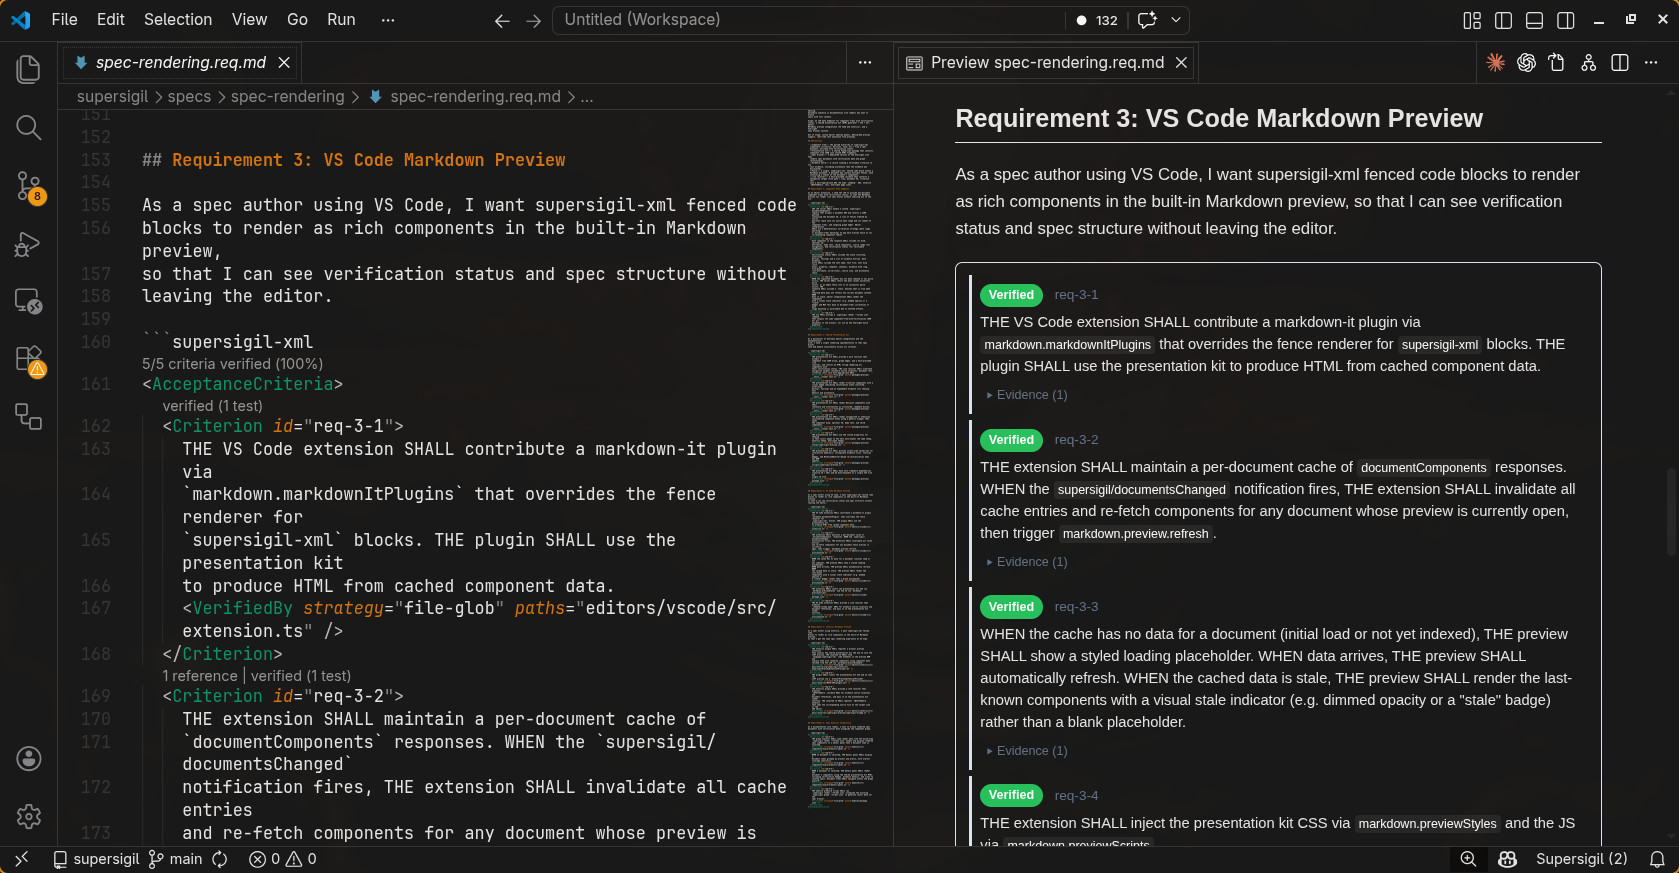Image resolution: width=1679 pixels, height=873 pixels.
Task: Toggle the bottom panel visibility
Action: coord(1534,20)
